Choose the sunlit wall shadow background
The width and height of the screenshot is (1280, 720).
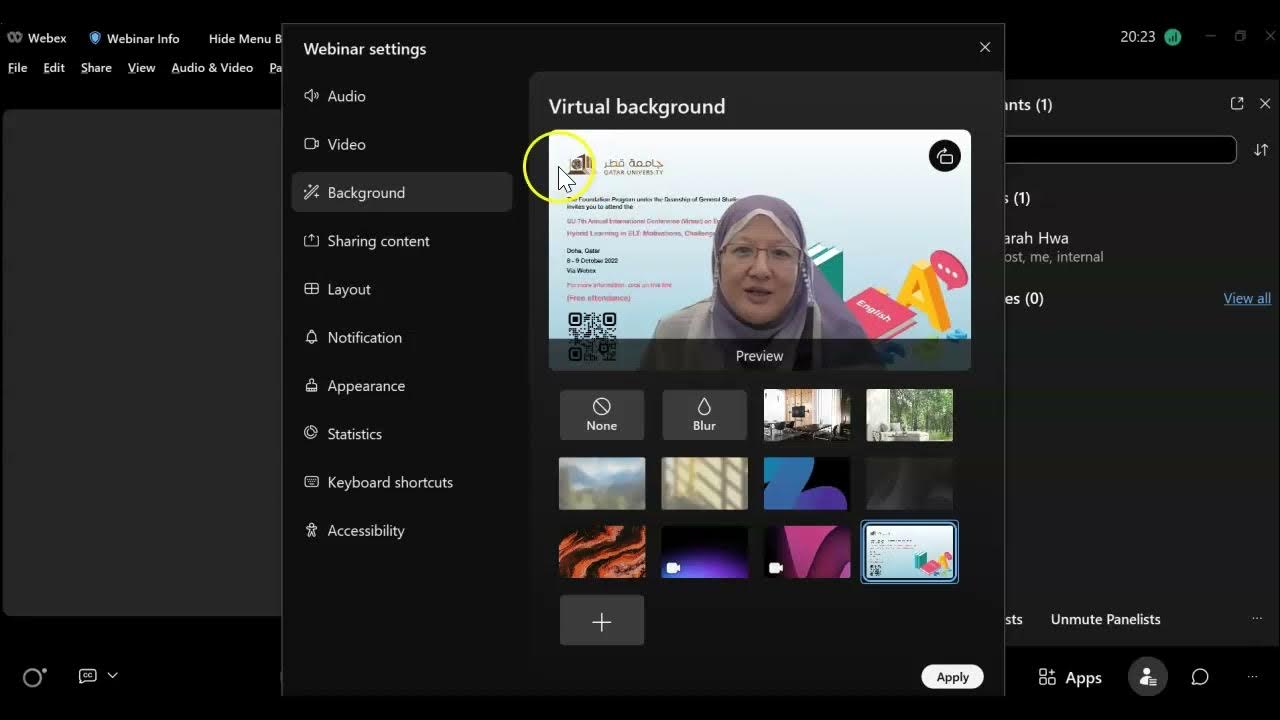(704, 483)
